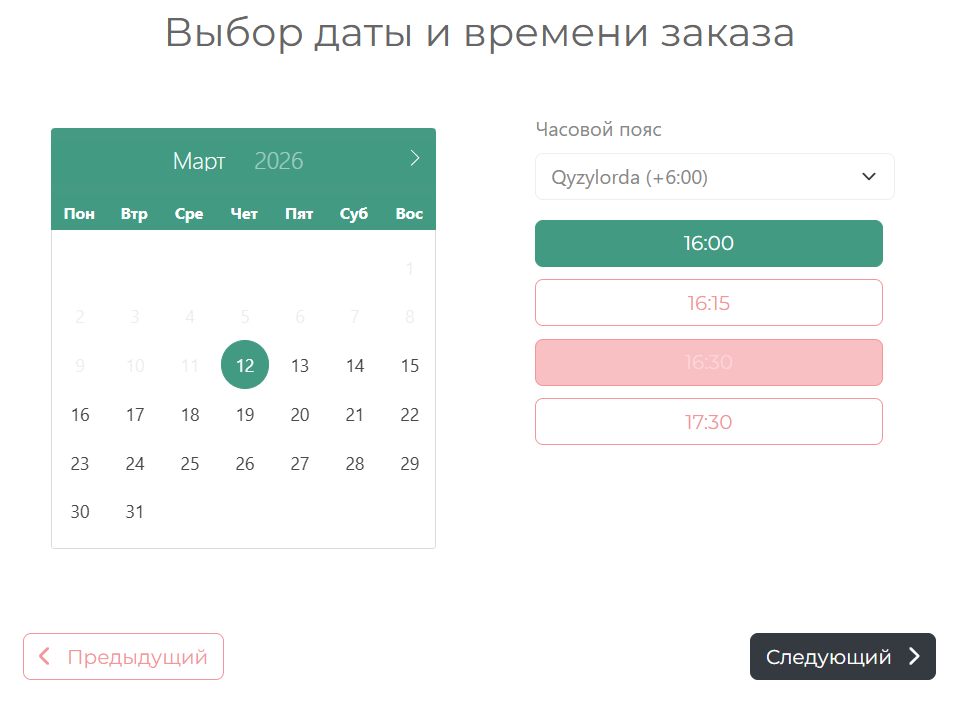959x703 pixels.
Task: Choose the 16:15 time slot
Action: coord(708,303)
